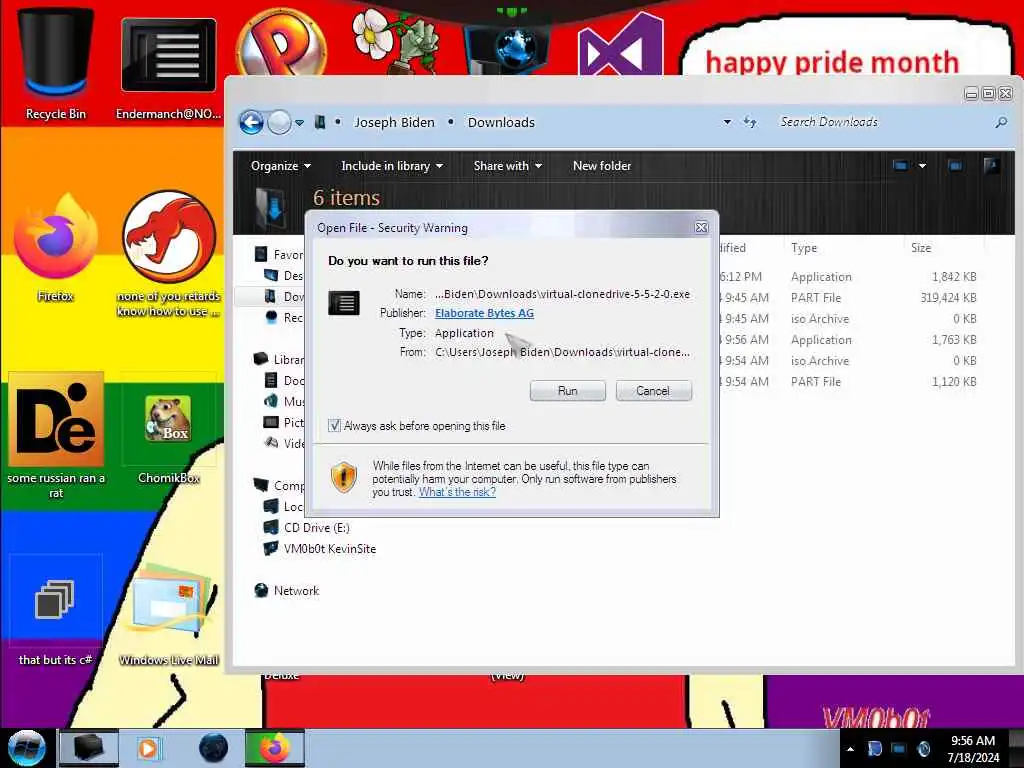Sort files by the Size column
This screenshot has width=1024, height=768.
point(921,248)
